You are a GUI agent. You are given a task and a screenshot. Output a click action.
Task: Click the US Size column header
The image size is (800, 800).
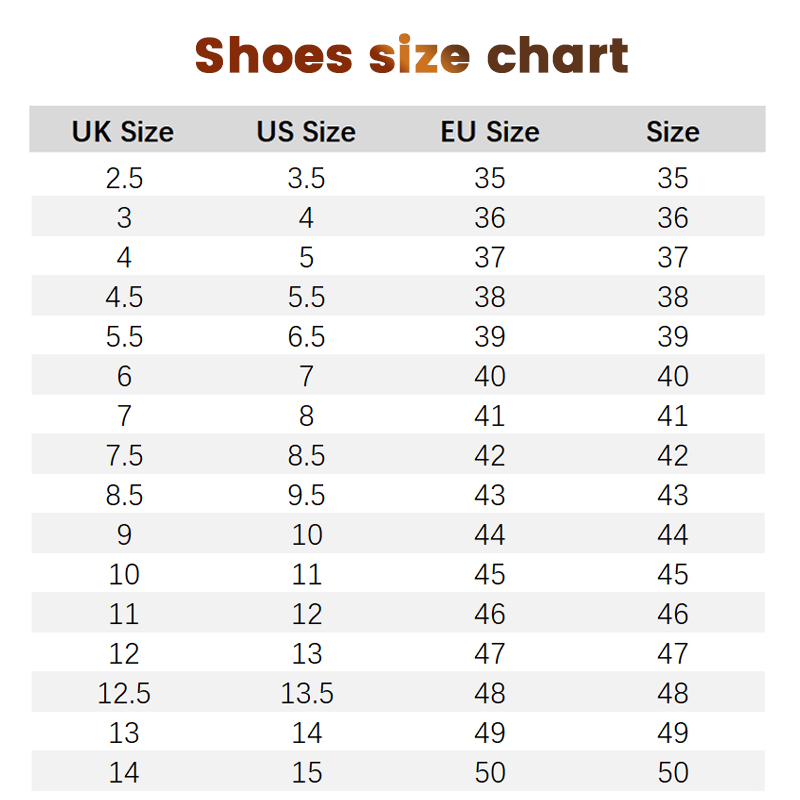point(306,132)
